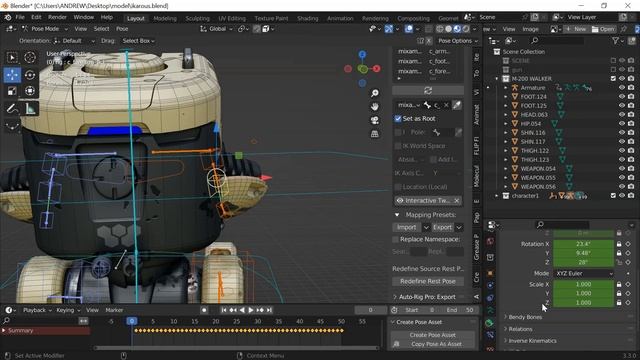Click keyframe diamond beside Rotation X

pos(628,244)
